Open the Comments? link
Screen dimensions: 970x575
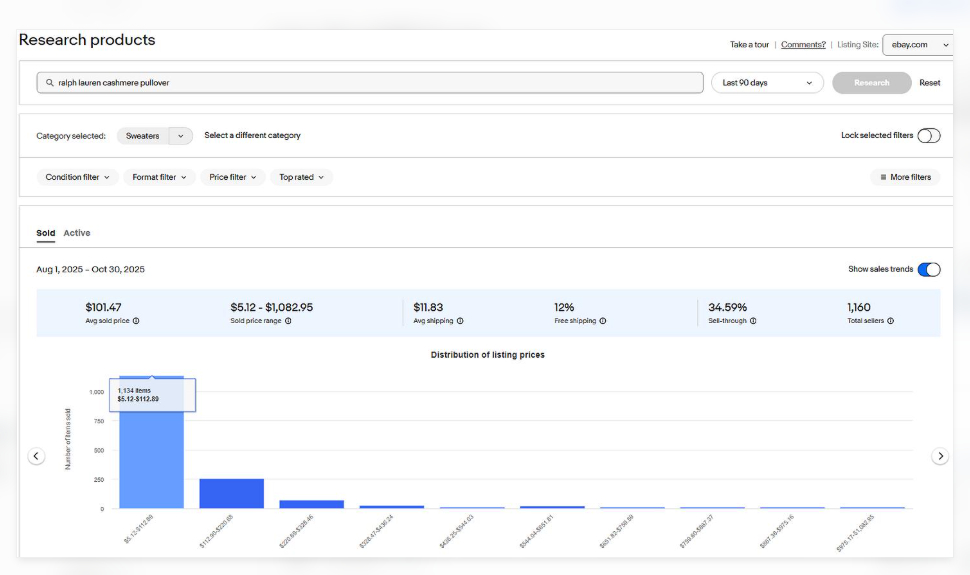803,45
